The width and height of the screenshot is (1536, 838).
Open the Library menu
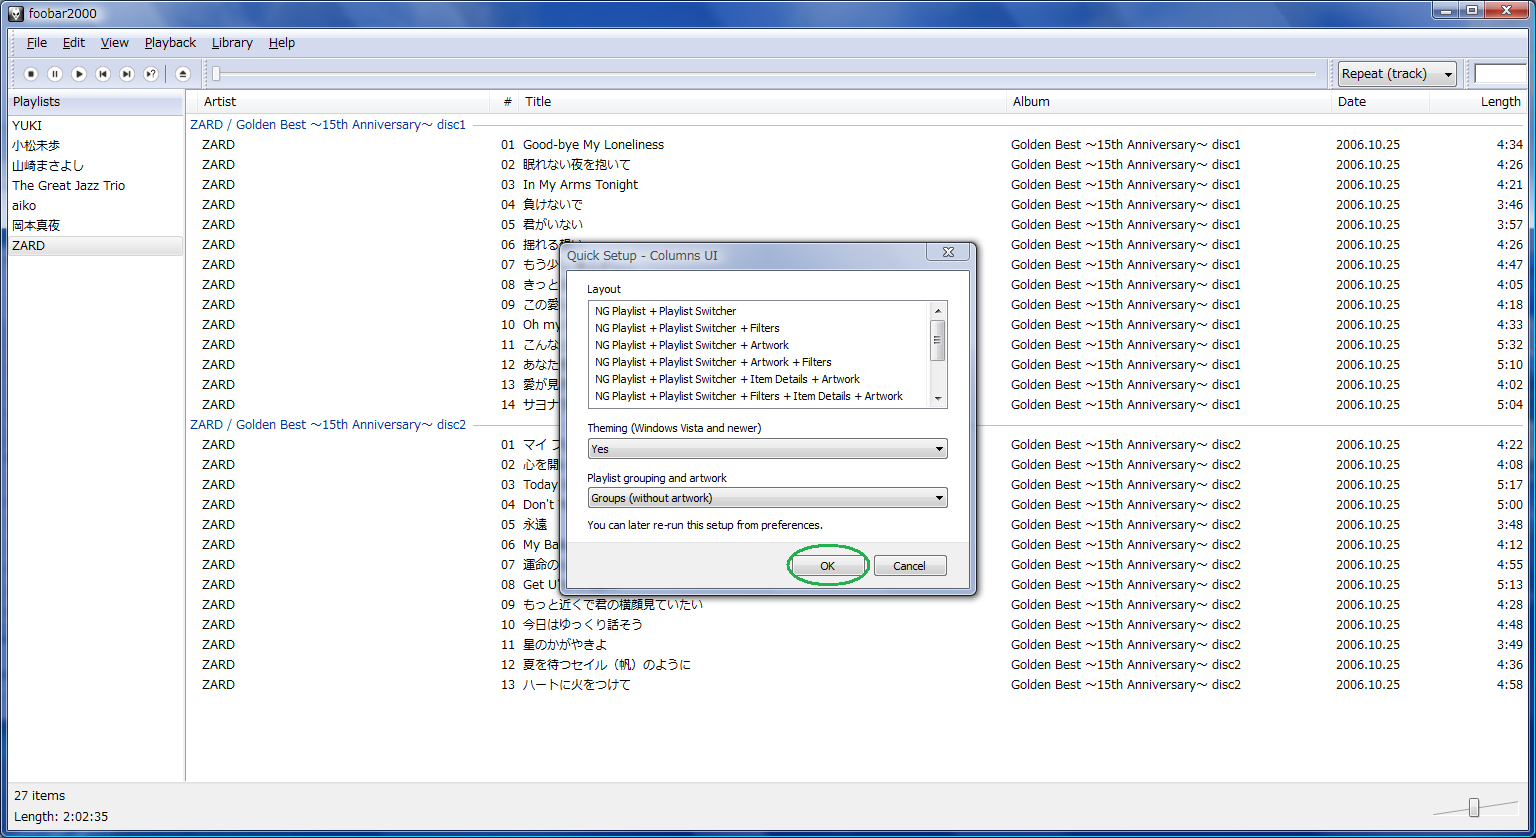click(232, 43)
